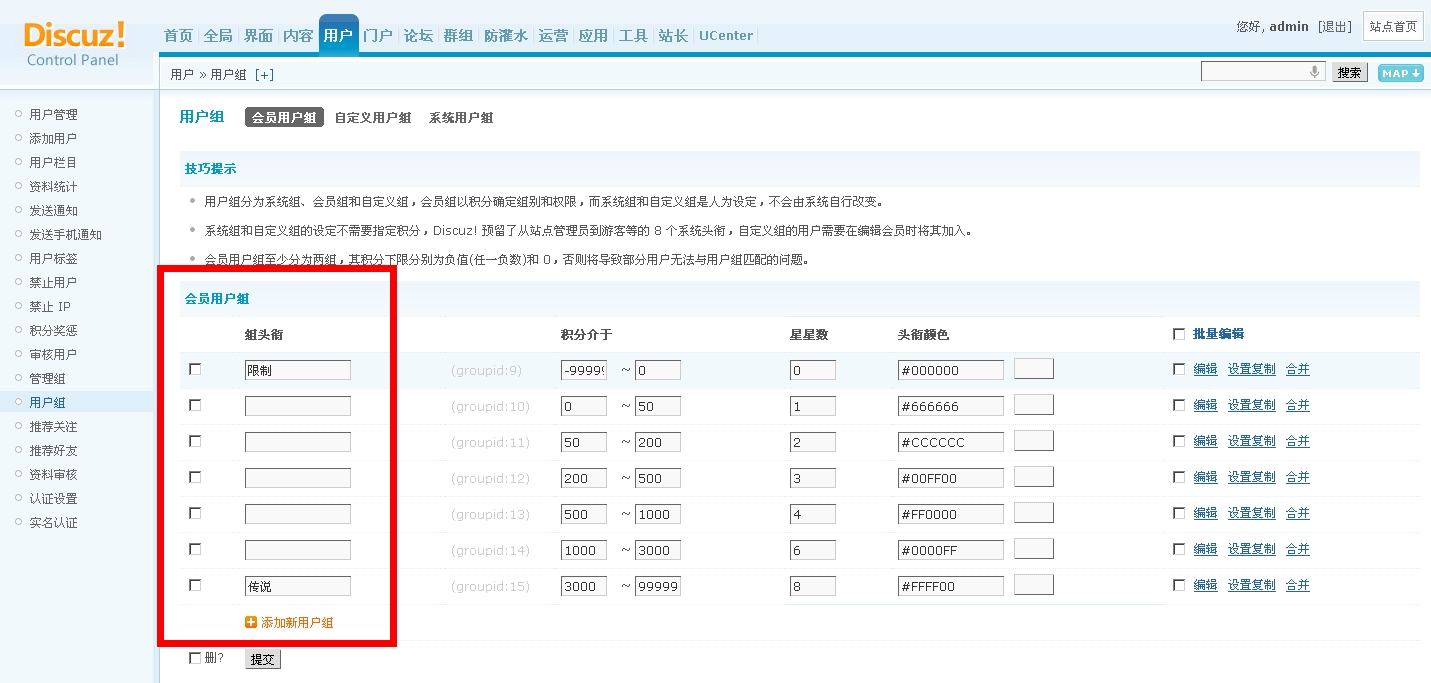1431x683 pixels.
Task: Open 实名认证 in the sidebar
Action: coord(53,522)
